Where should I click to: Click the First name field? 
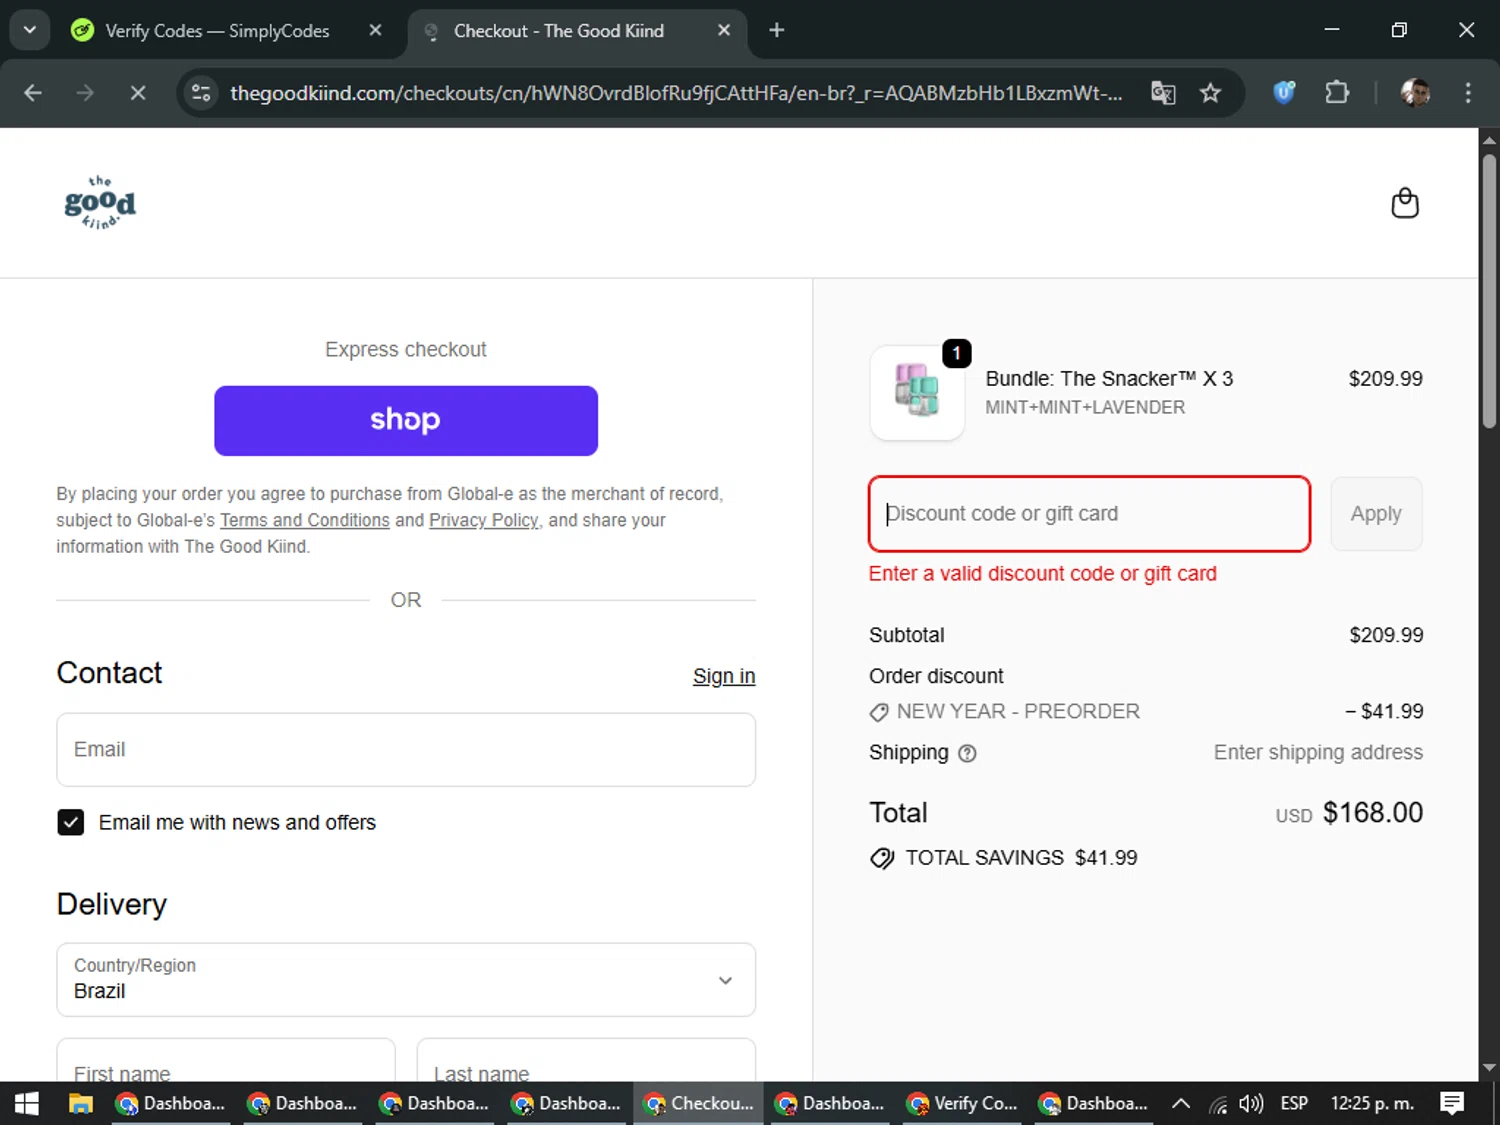pos(226,1062)
